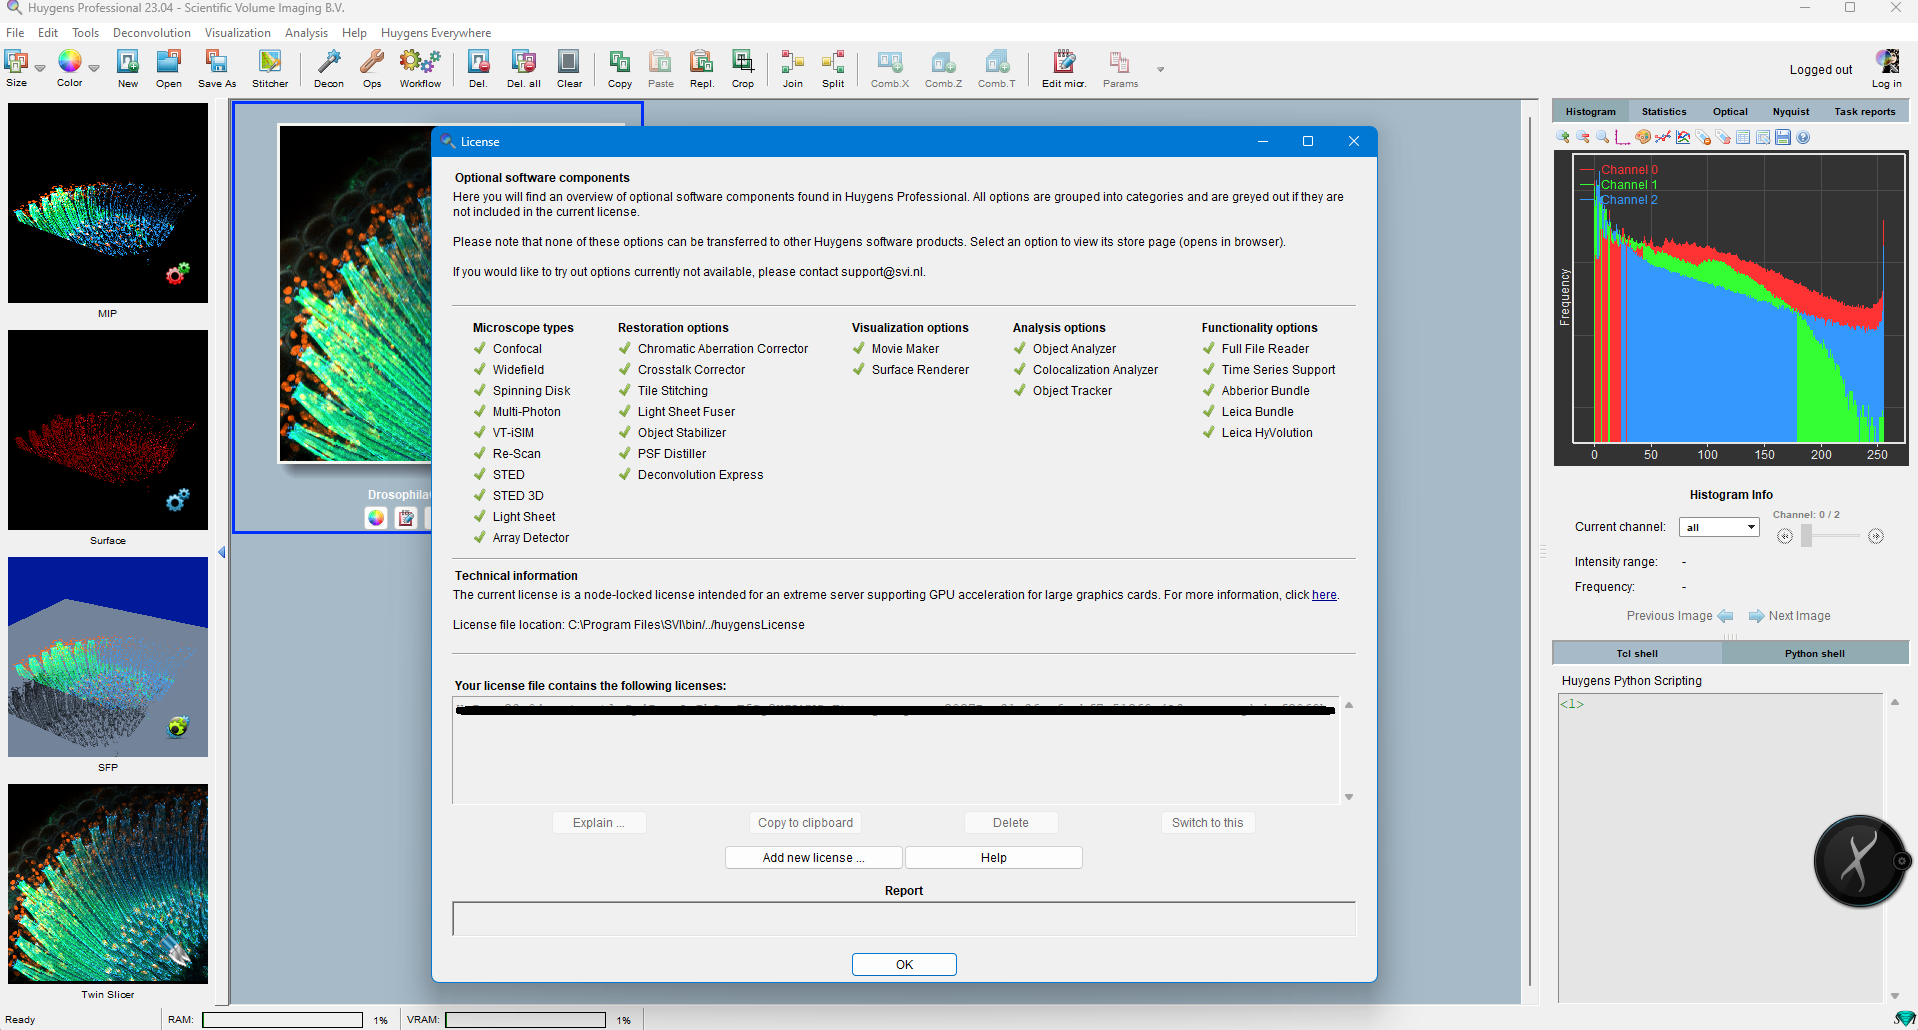Click OK in the License dialog

[904, 964]
